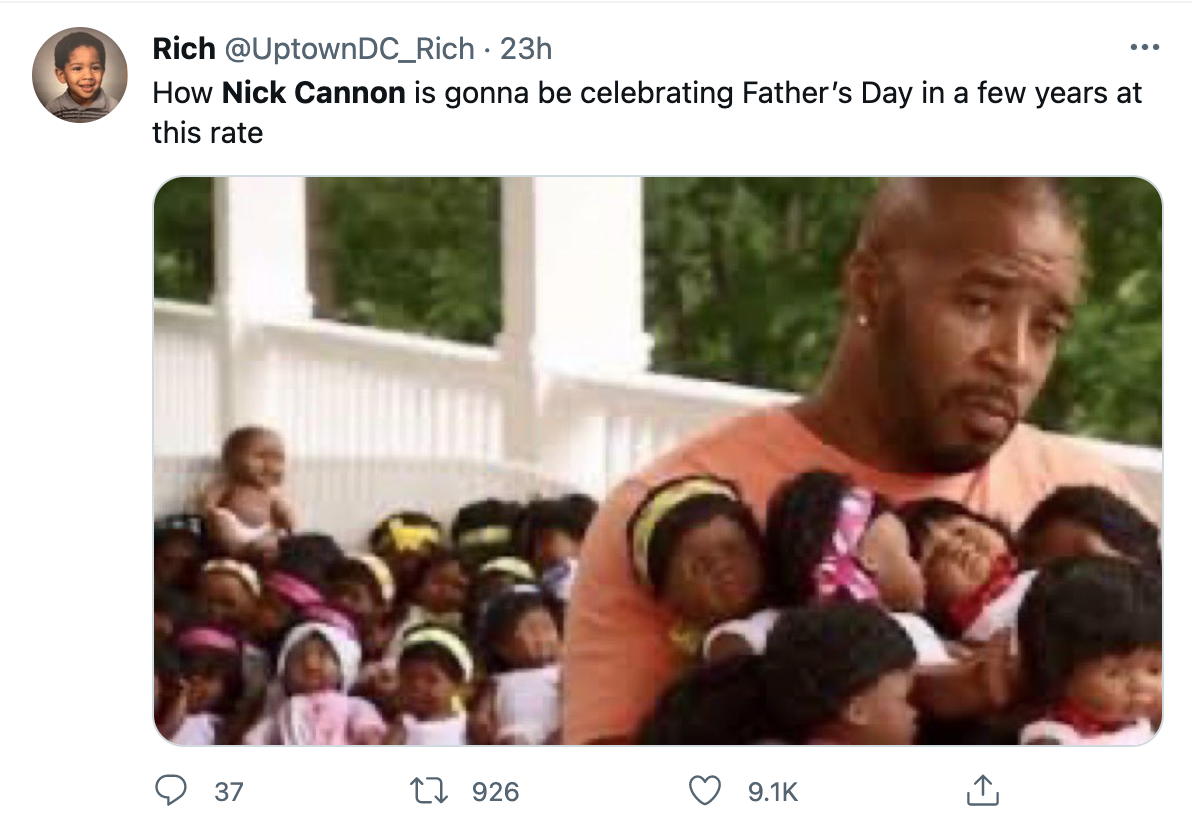This screenshot has width=1192, height=830.
Task: Click the bold Nick Cannon text
Action: click(314, 93)
